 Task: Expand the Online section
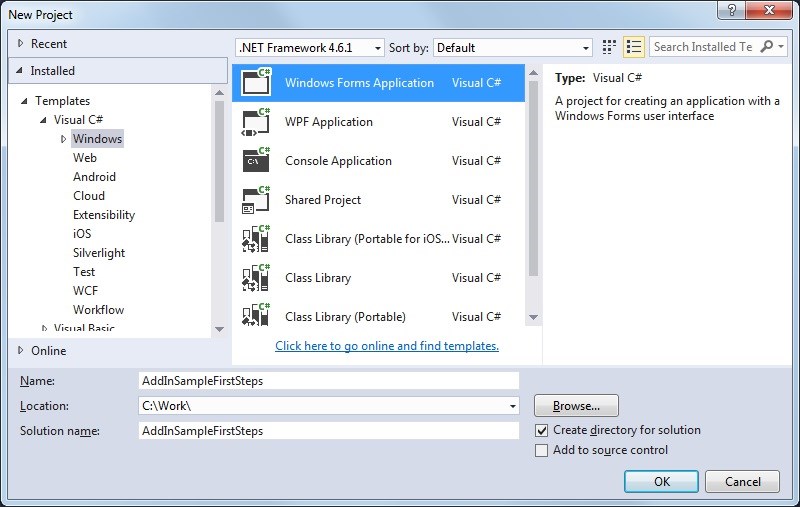pyautogui.click(x=20, y=350)
